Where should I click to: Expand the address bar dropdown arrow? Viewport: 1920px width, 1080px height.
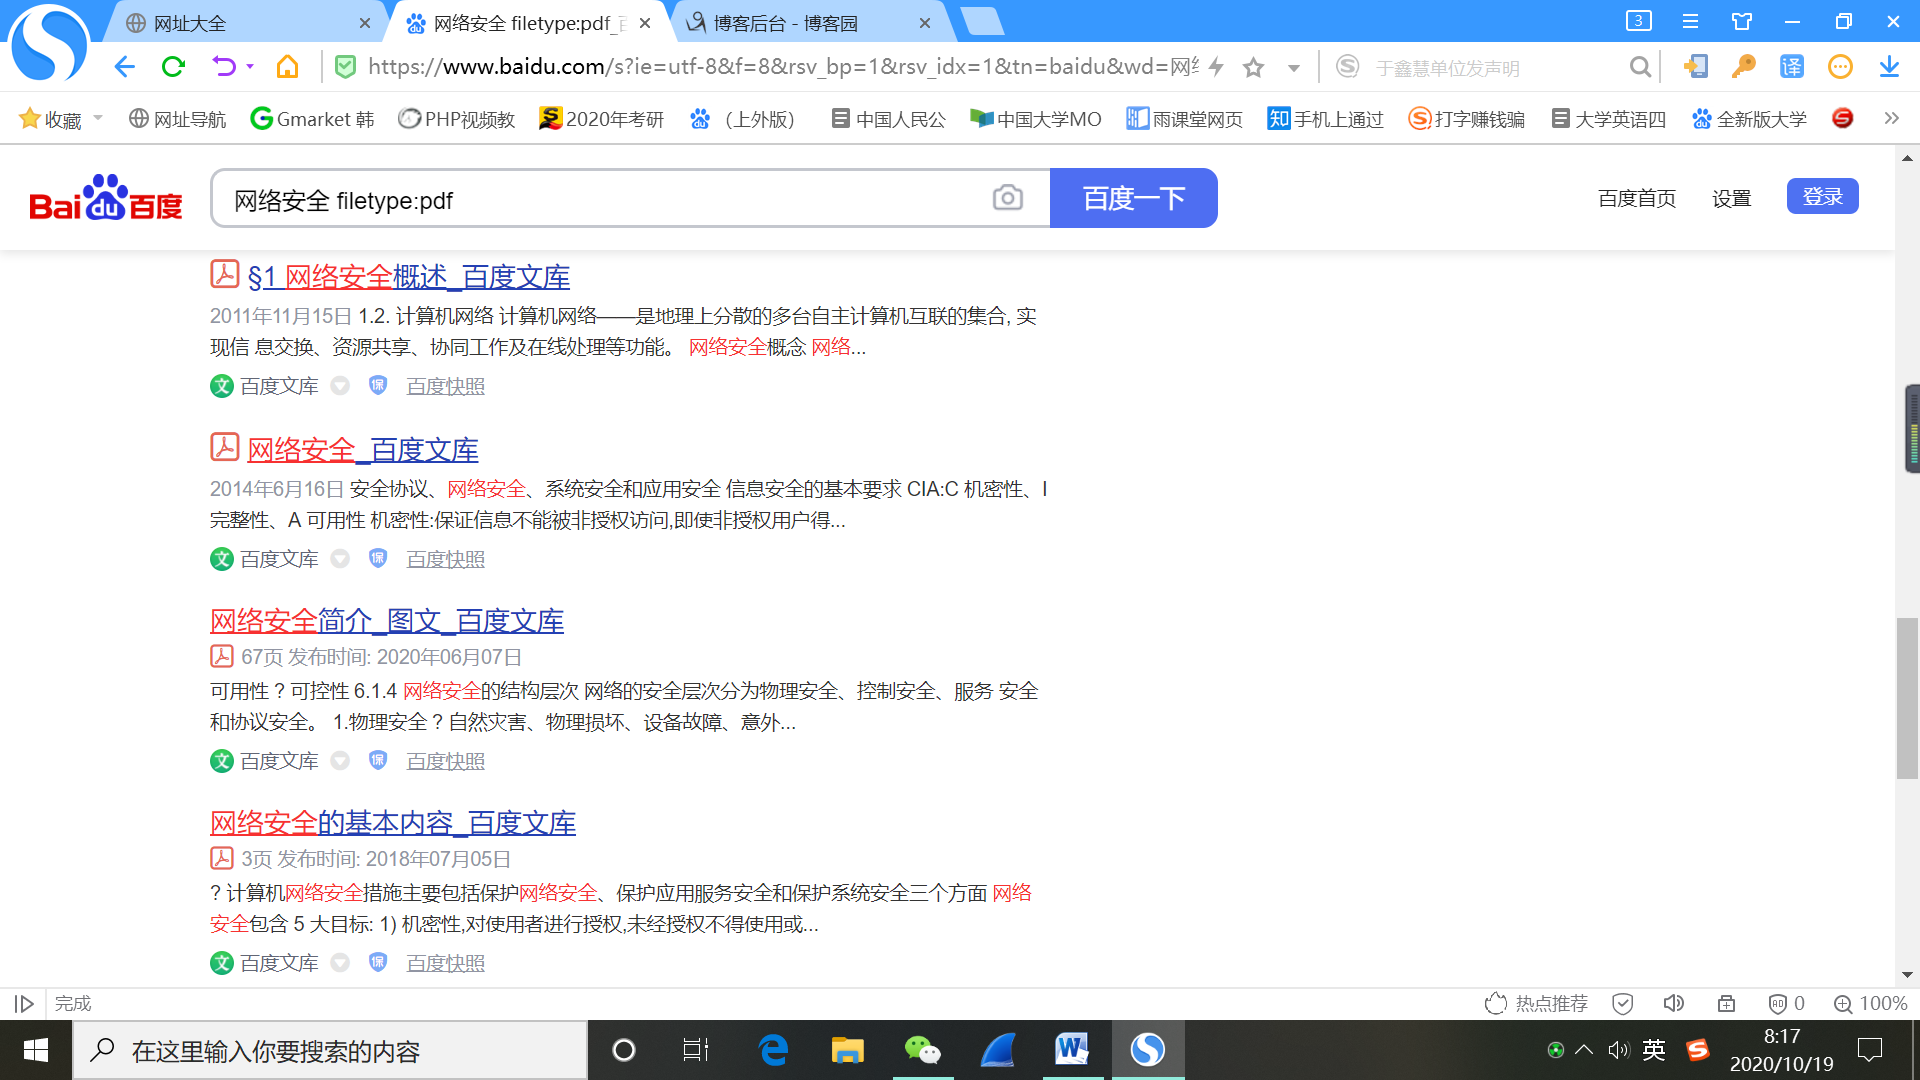click(x=1294, y=68)
